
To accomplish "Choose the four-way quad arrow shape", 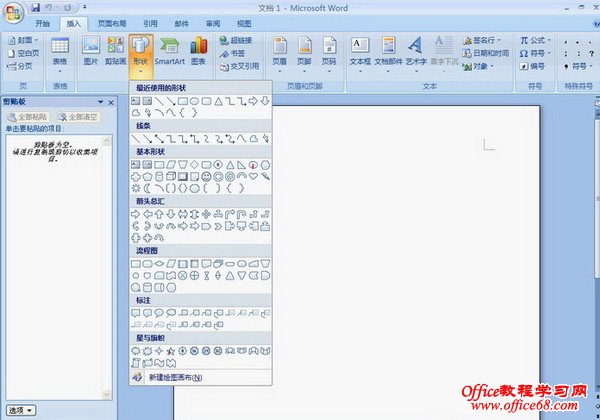I will point(206,214).
